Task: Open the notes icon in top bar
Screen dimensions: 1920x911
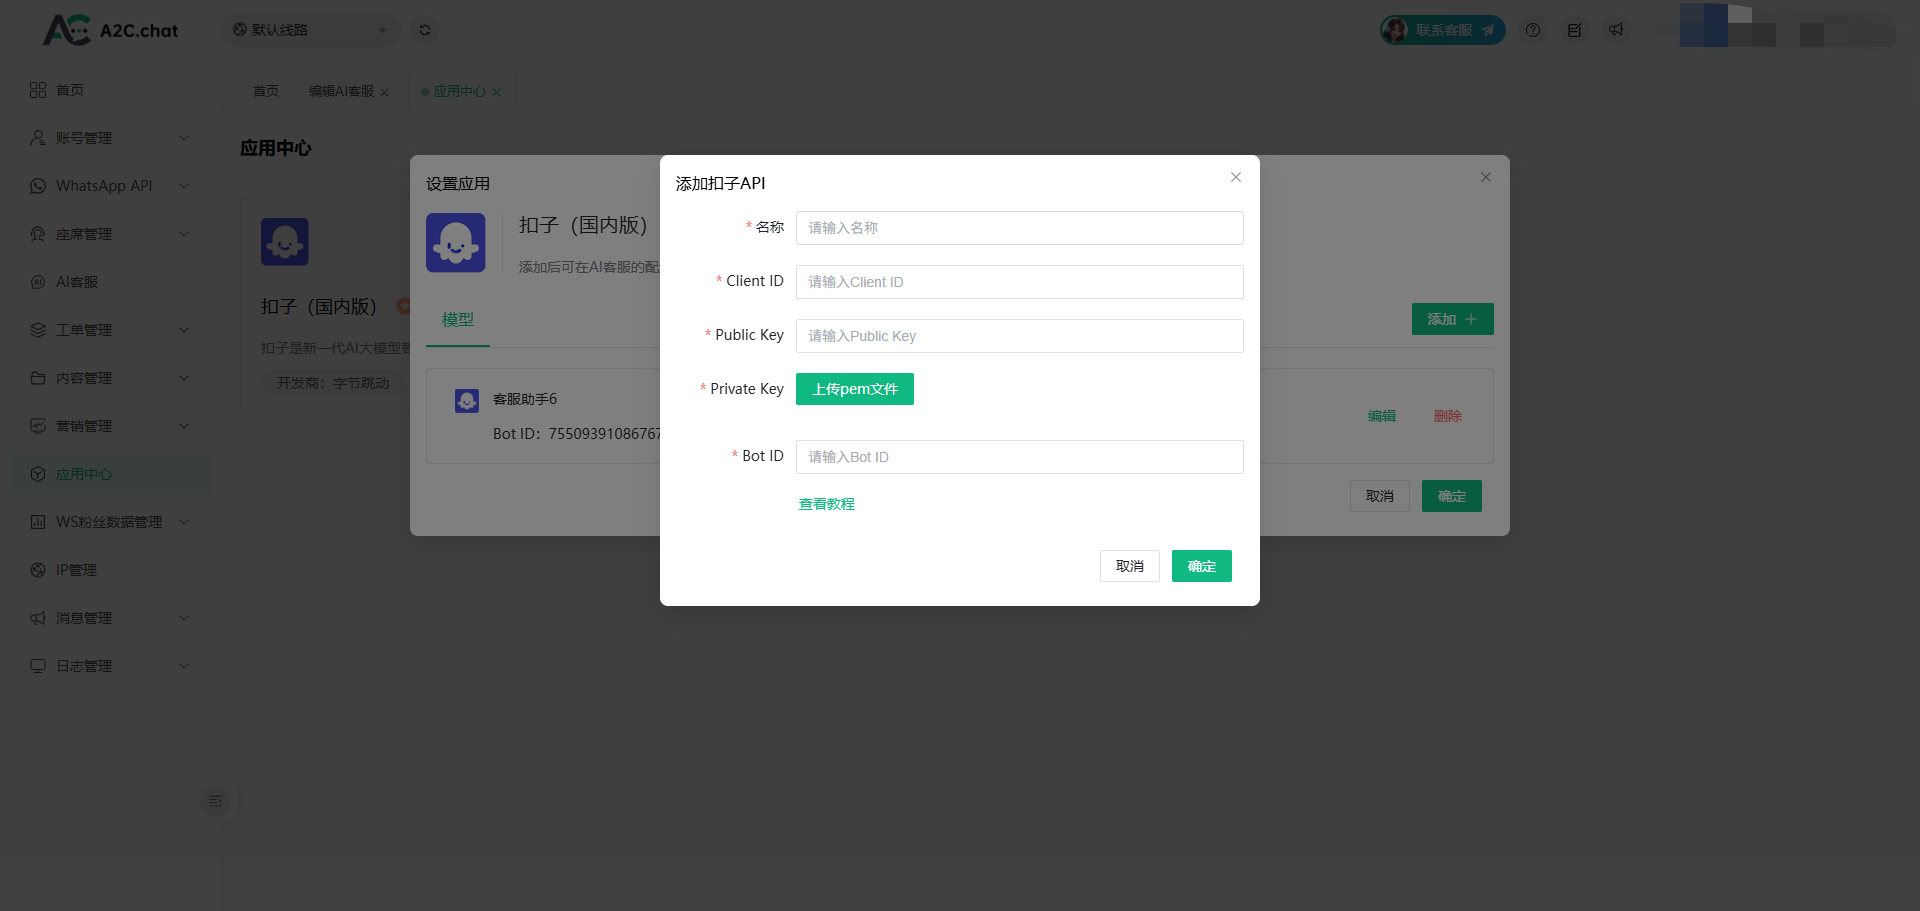Action: click(1574, 30)
